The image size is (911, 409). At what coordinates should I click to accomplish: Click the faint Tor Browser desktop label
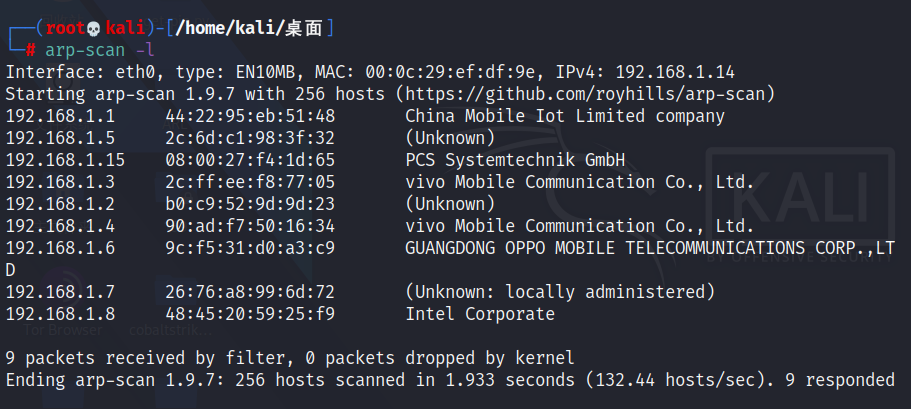coord(65,329)
